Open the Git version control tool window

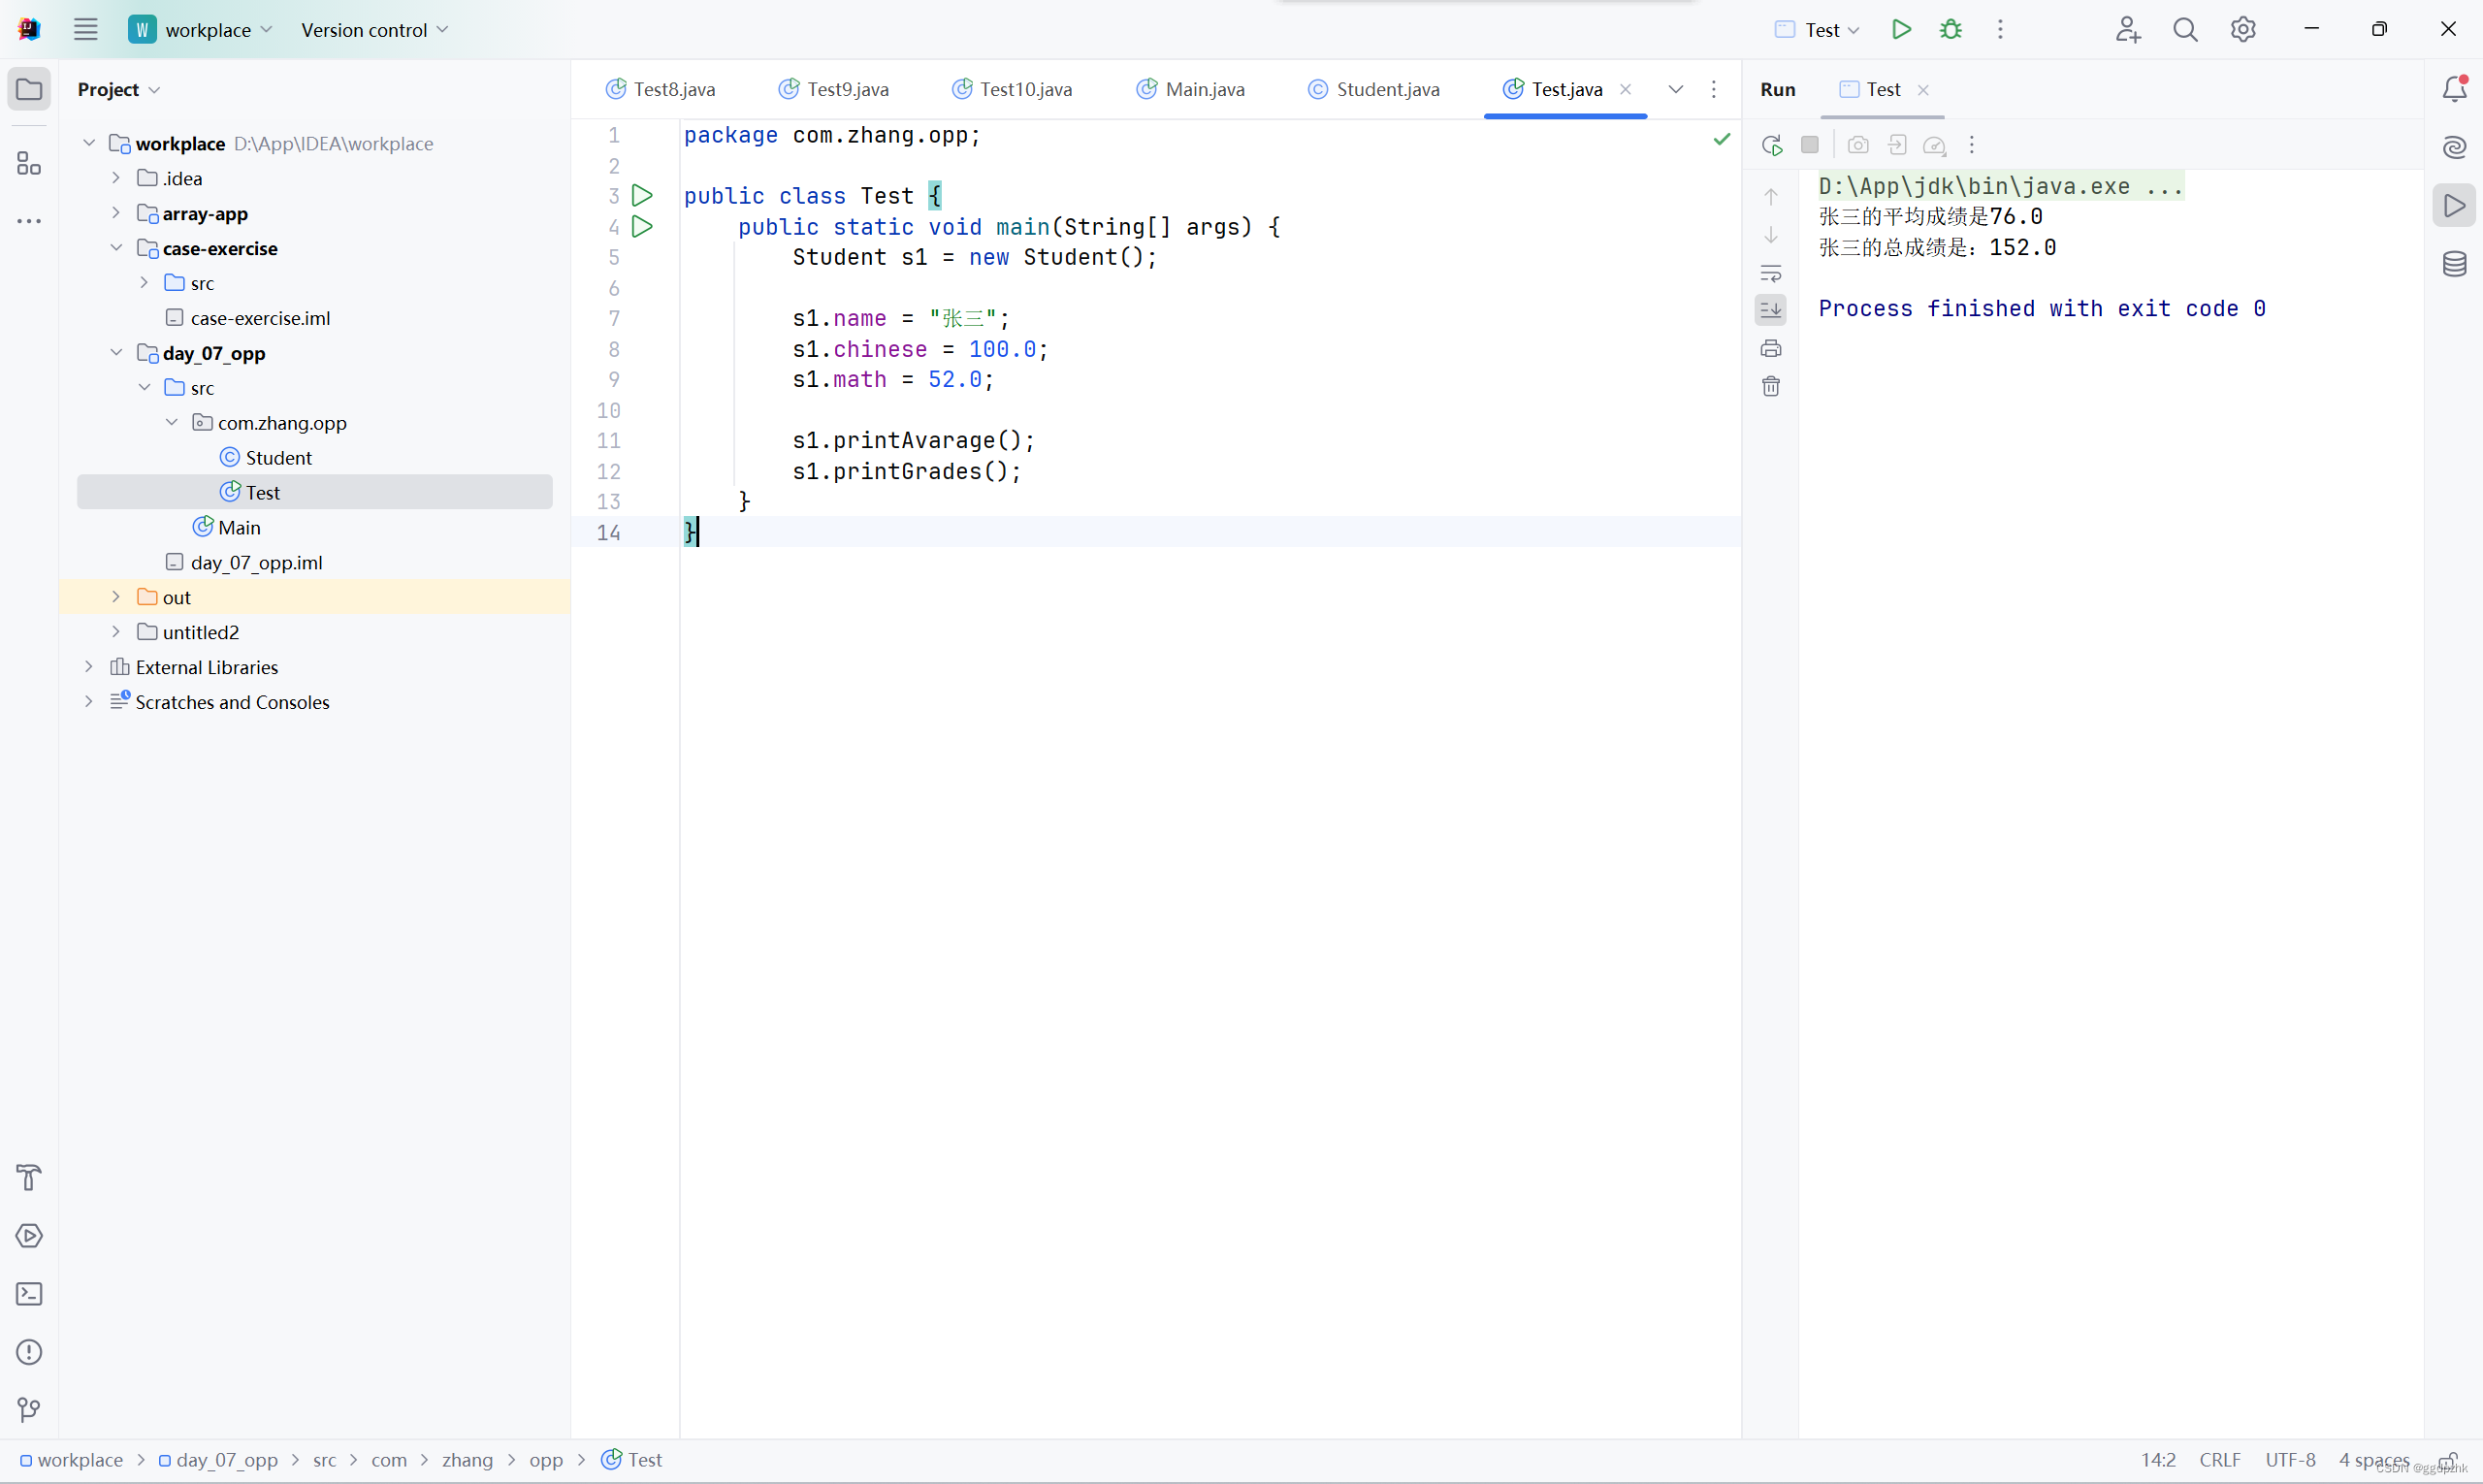[x=29, y=1409]
